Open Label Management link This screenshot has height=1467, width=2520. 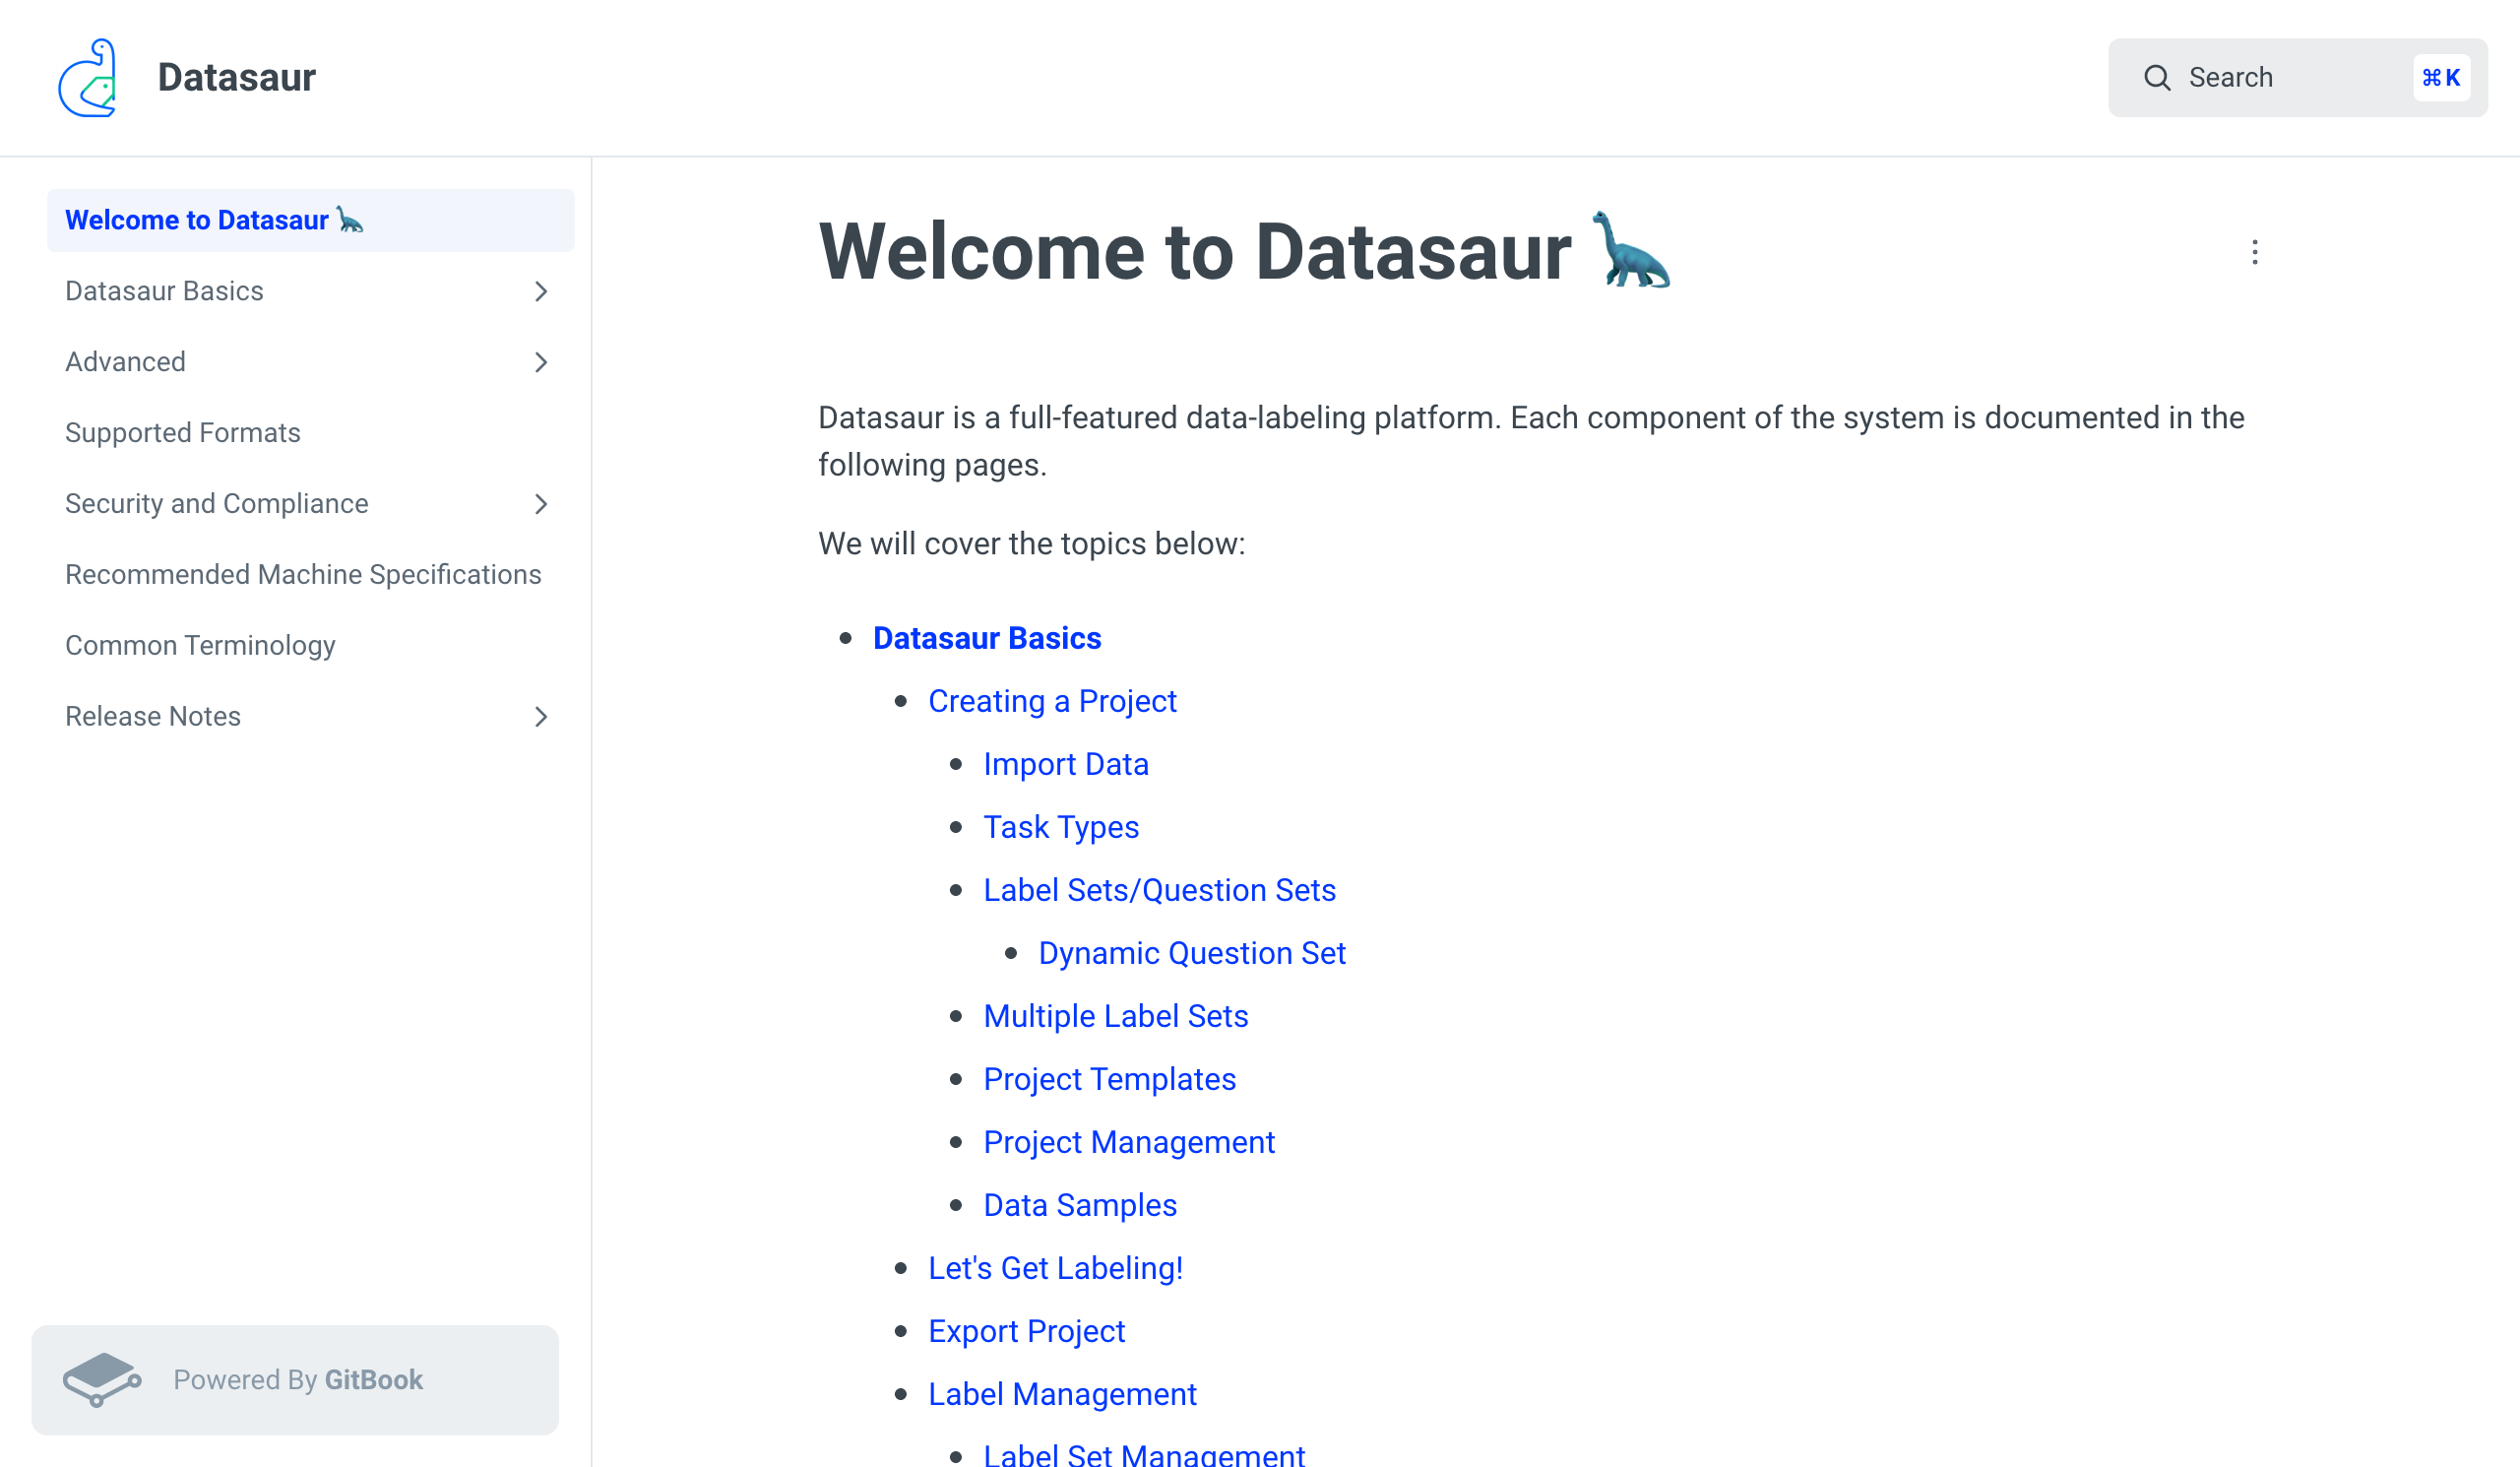click(x=1062, y=1394)
